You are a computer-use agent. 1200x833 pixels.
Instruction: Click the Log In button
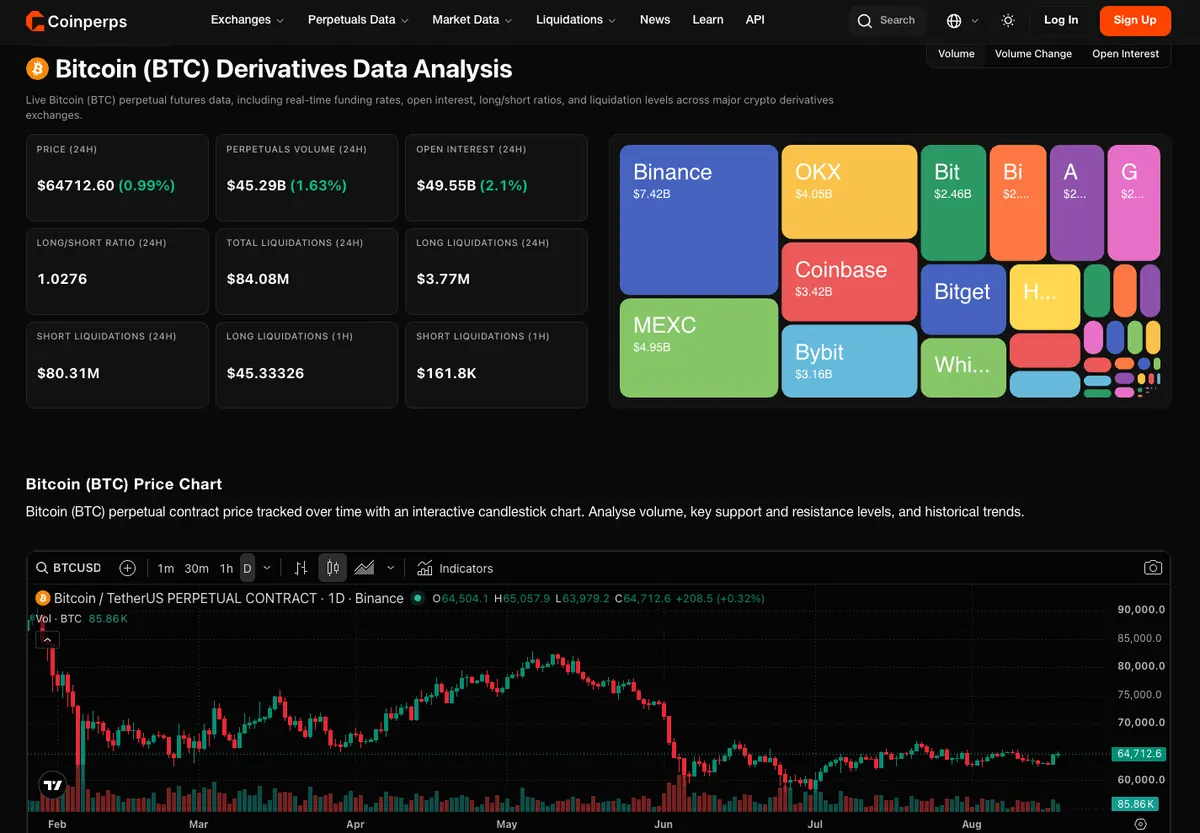point(1061,20)
